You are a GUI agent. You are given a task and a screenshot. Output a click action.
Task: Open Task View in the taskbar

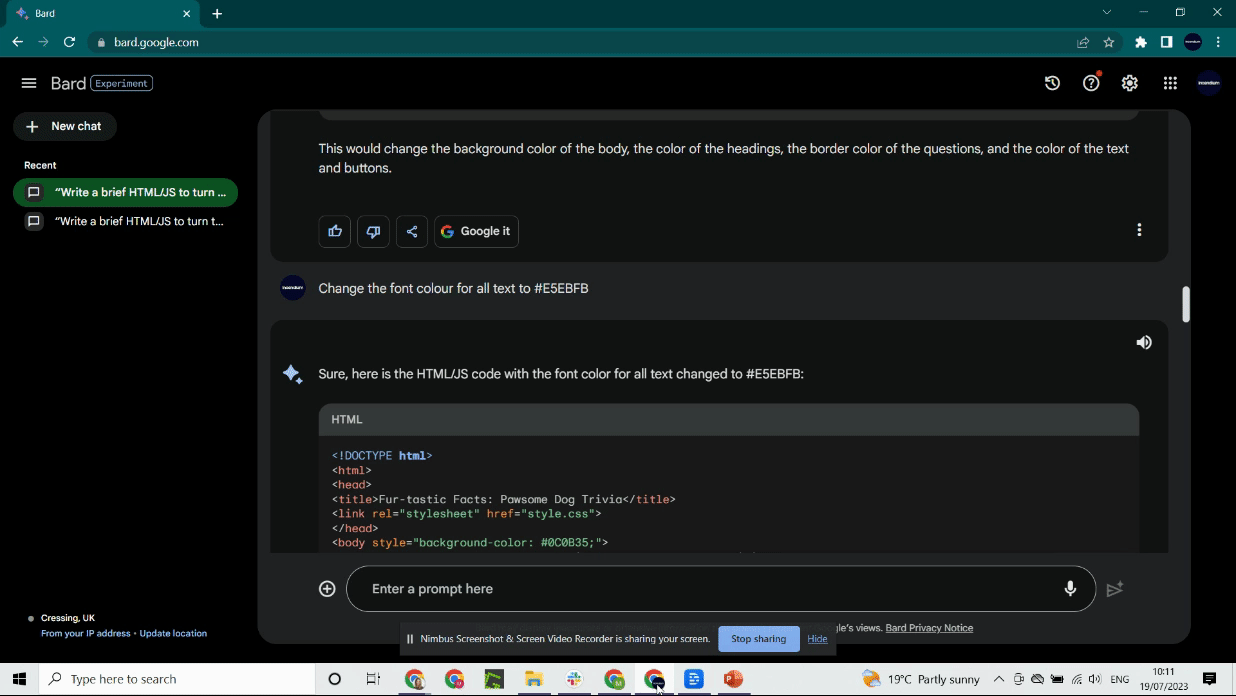click(373, 679)
